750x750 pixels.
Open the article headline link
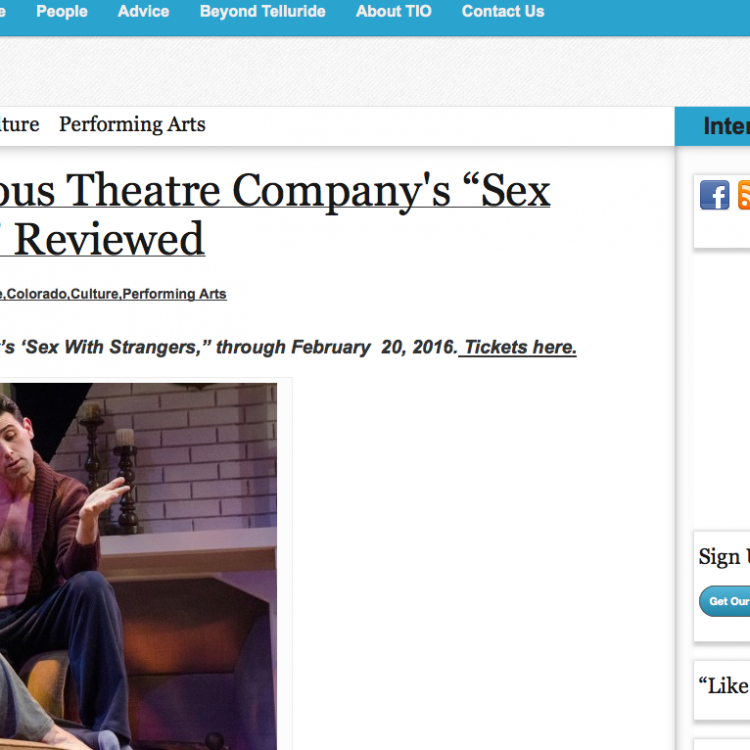(275, 214)
